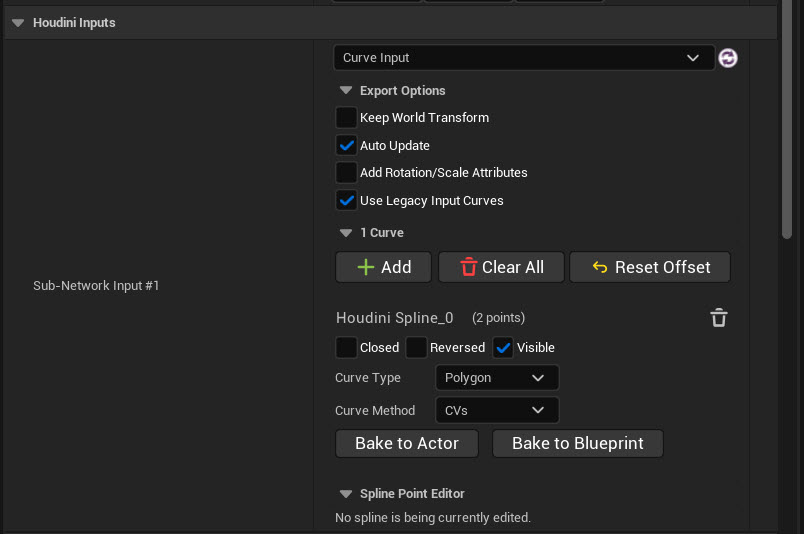Collapse the 1 Curve group

(346, 233)
